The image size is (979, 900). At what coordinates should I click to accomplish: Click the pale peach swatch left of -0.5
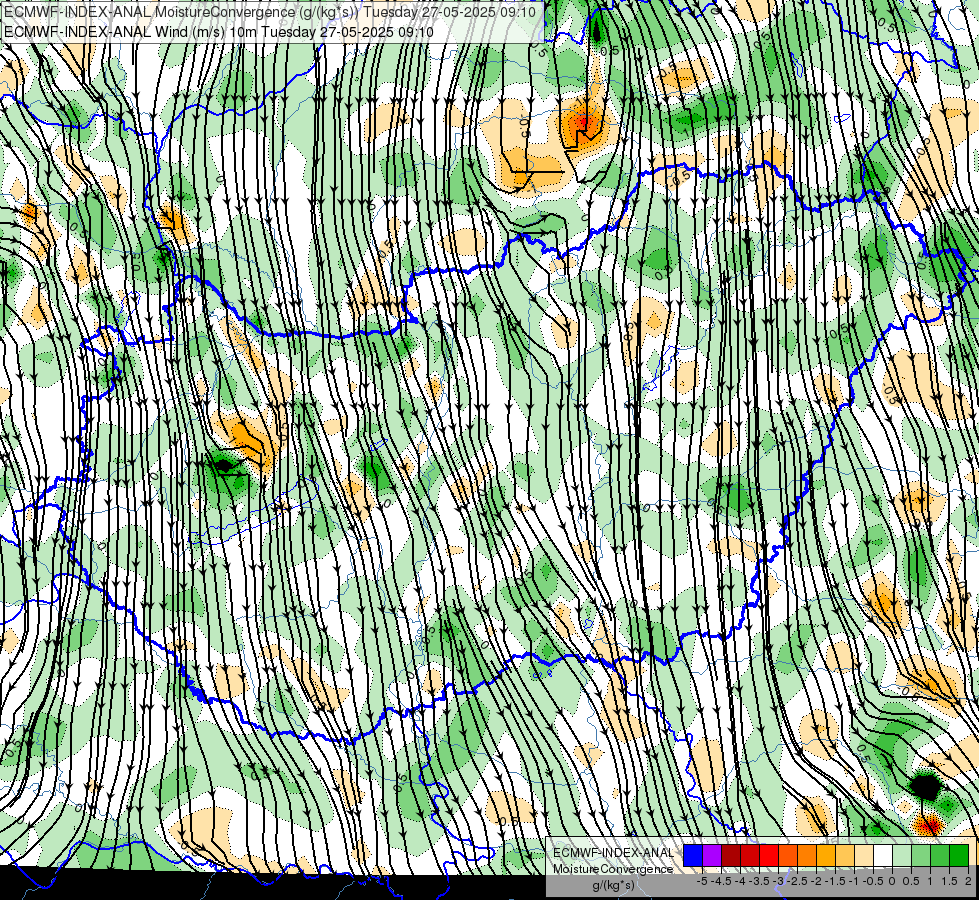click(864, 856)
